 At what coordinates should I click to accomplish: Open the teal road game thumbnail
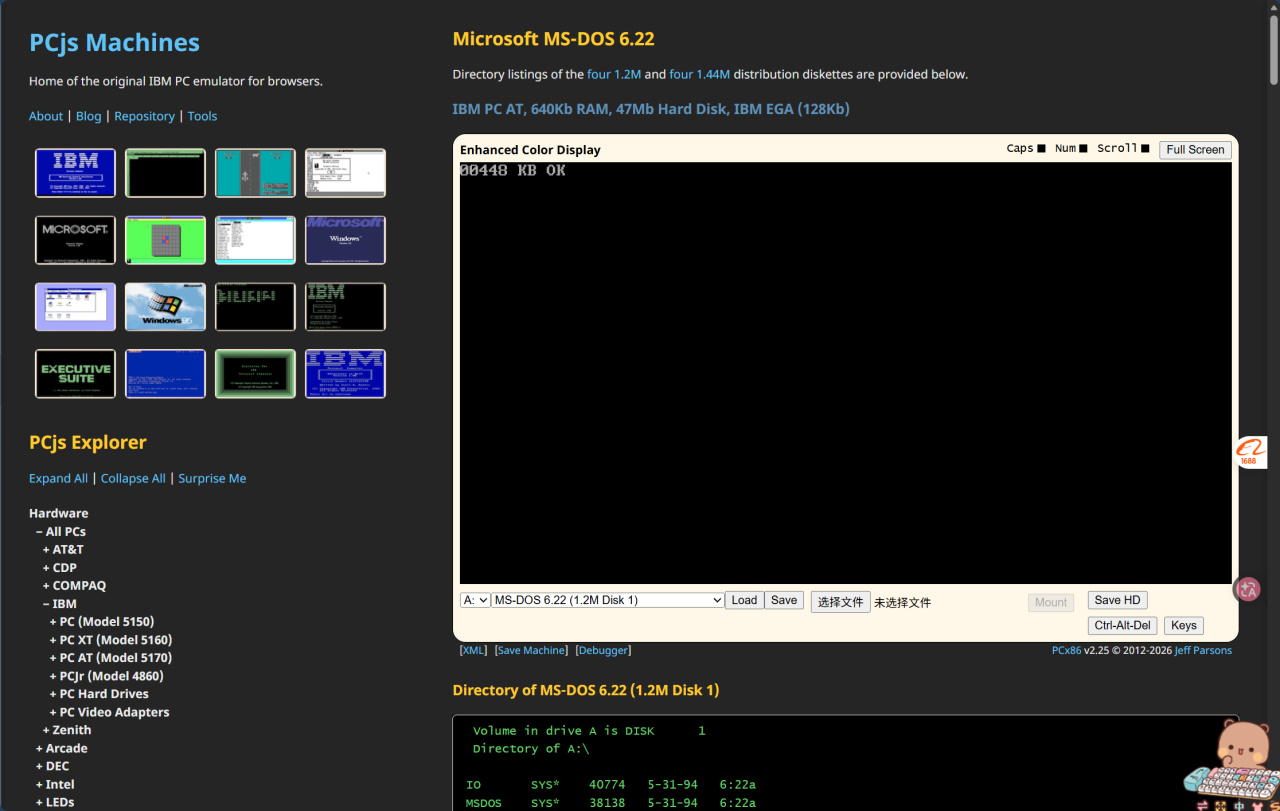pos(255,173)
